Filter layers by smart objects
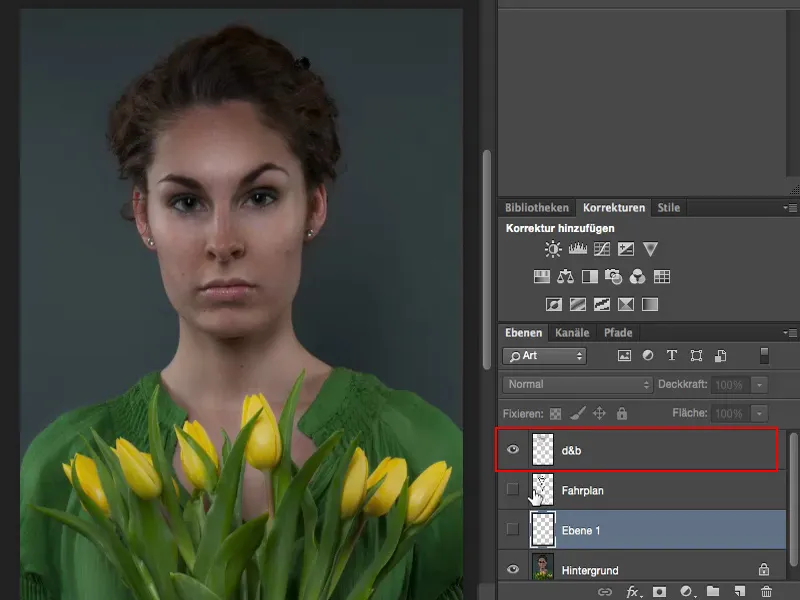 pos(720,356)
